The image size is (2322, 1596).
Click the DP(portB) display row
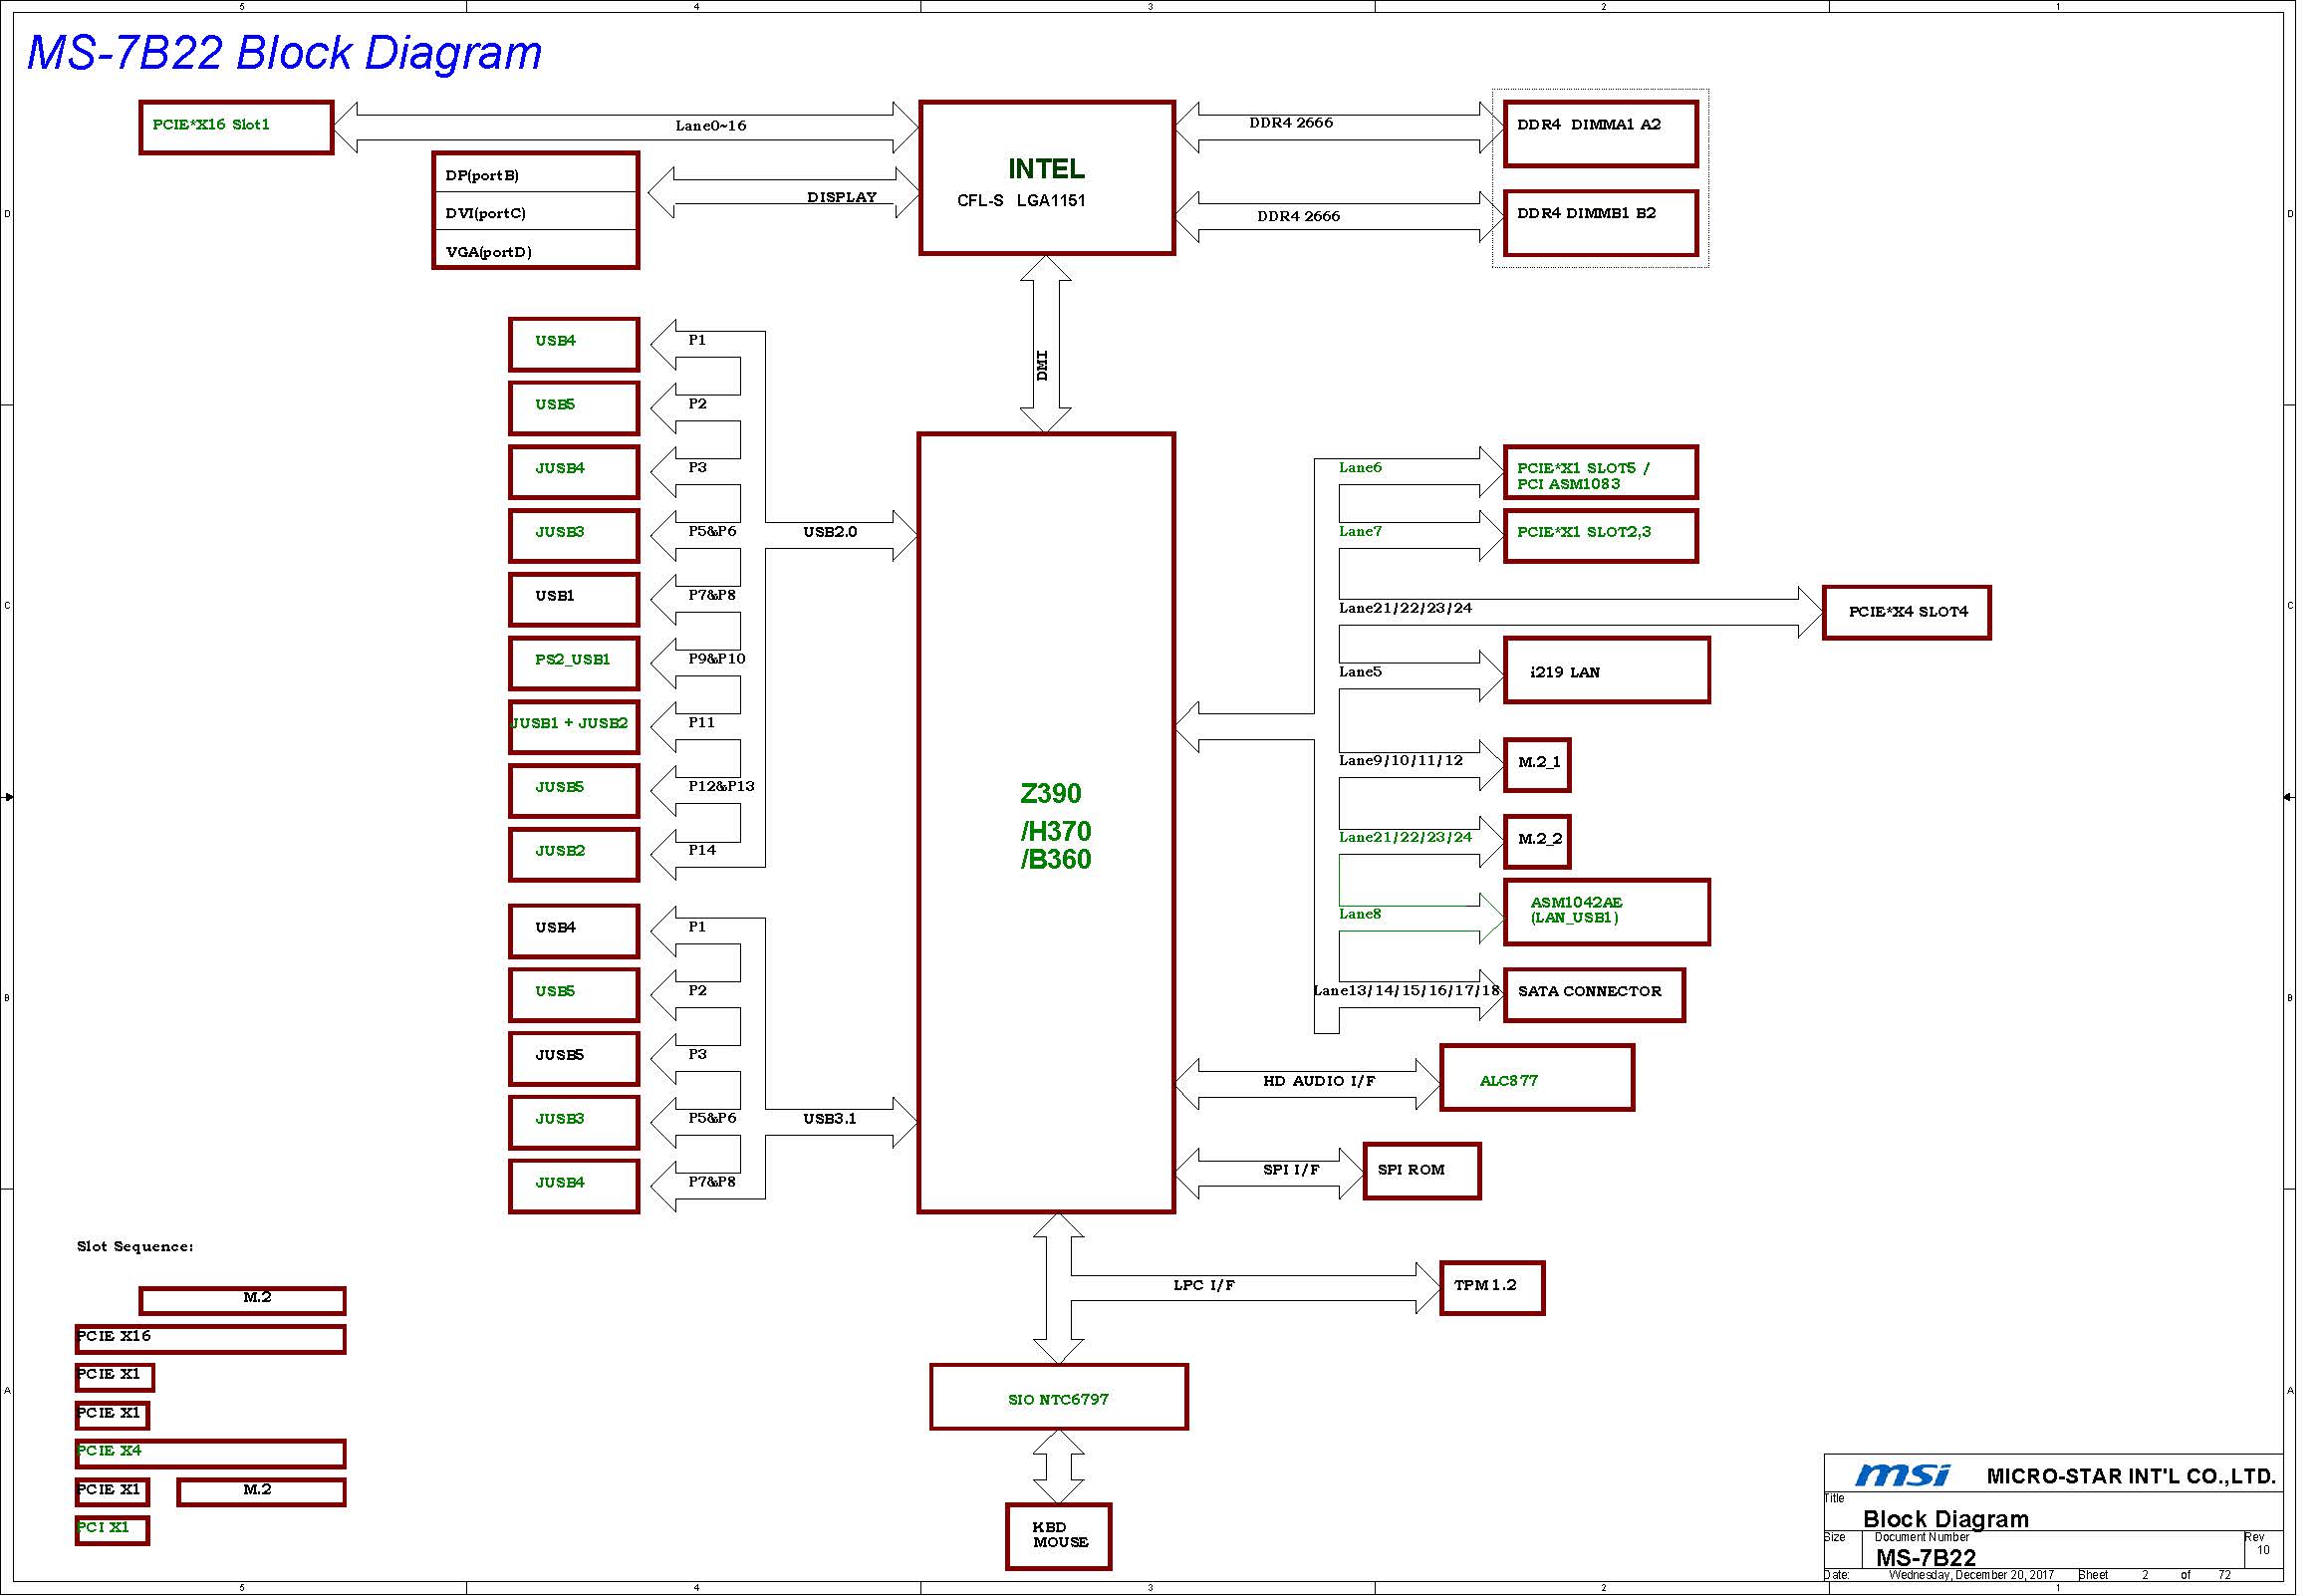tap(535, 175)
